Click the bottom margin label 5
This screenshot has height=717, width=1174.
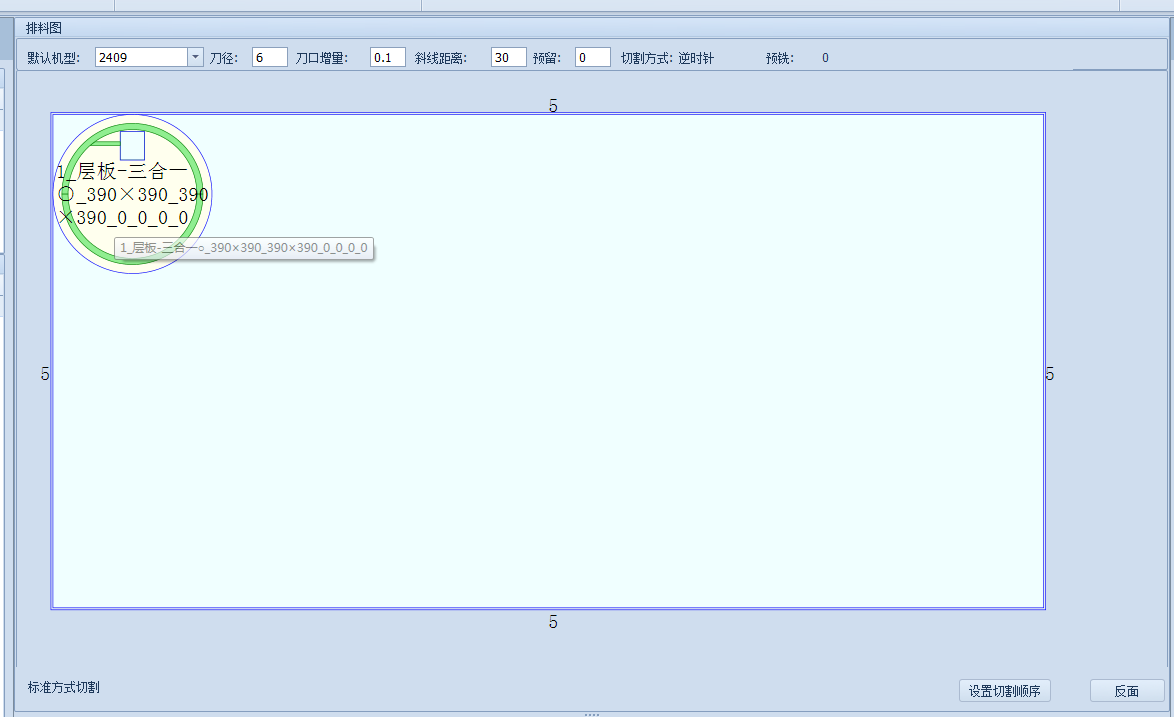(553, 622)
